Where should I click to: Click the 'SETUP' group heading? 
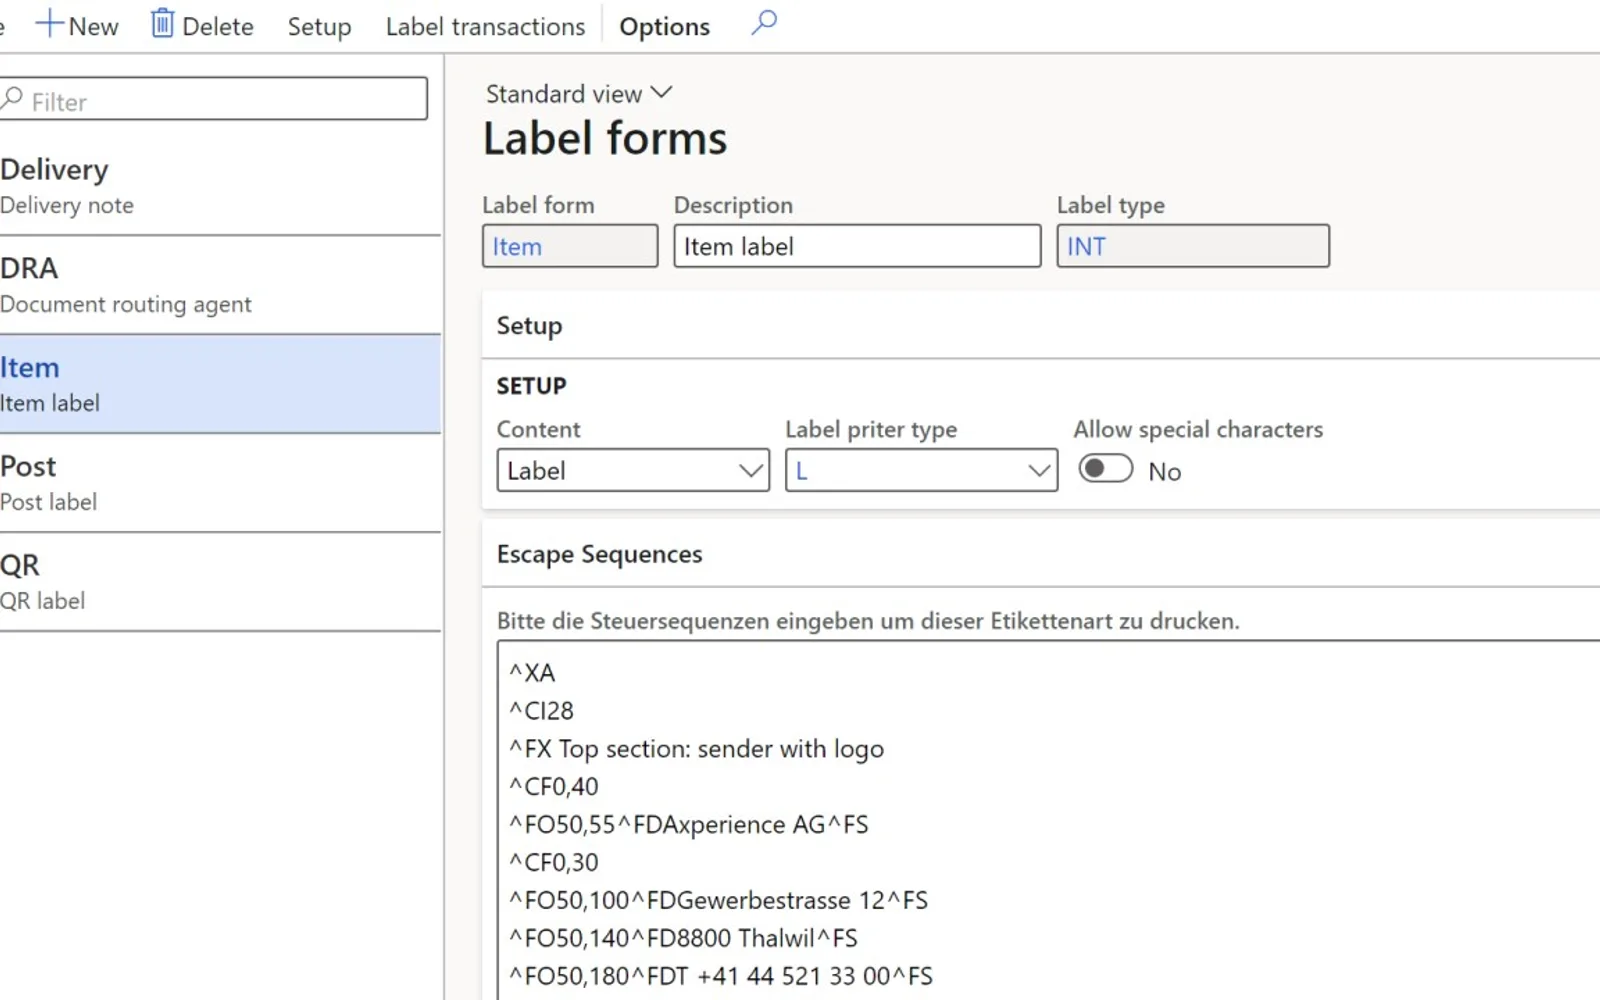[x=531, y=386]
